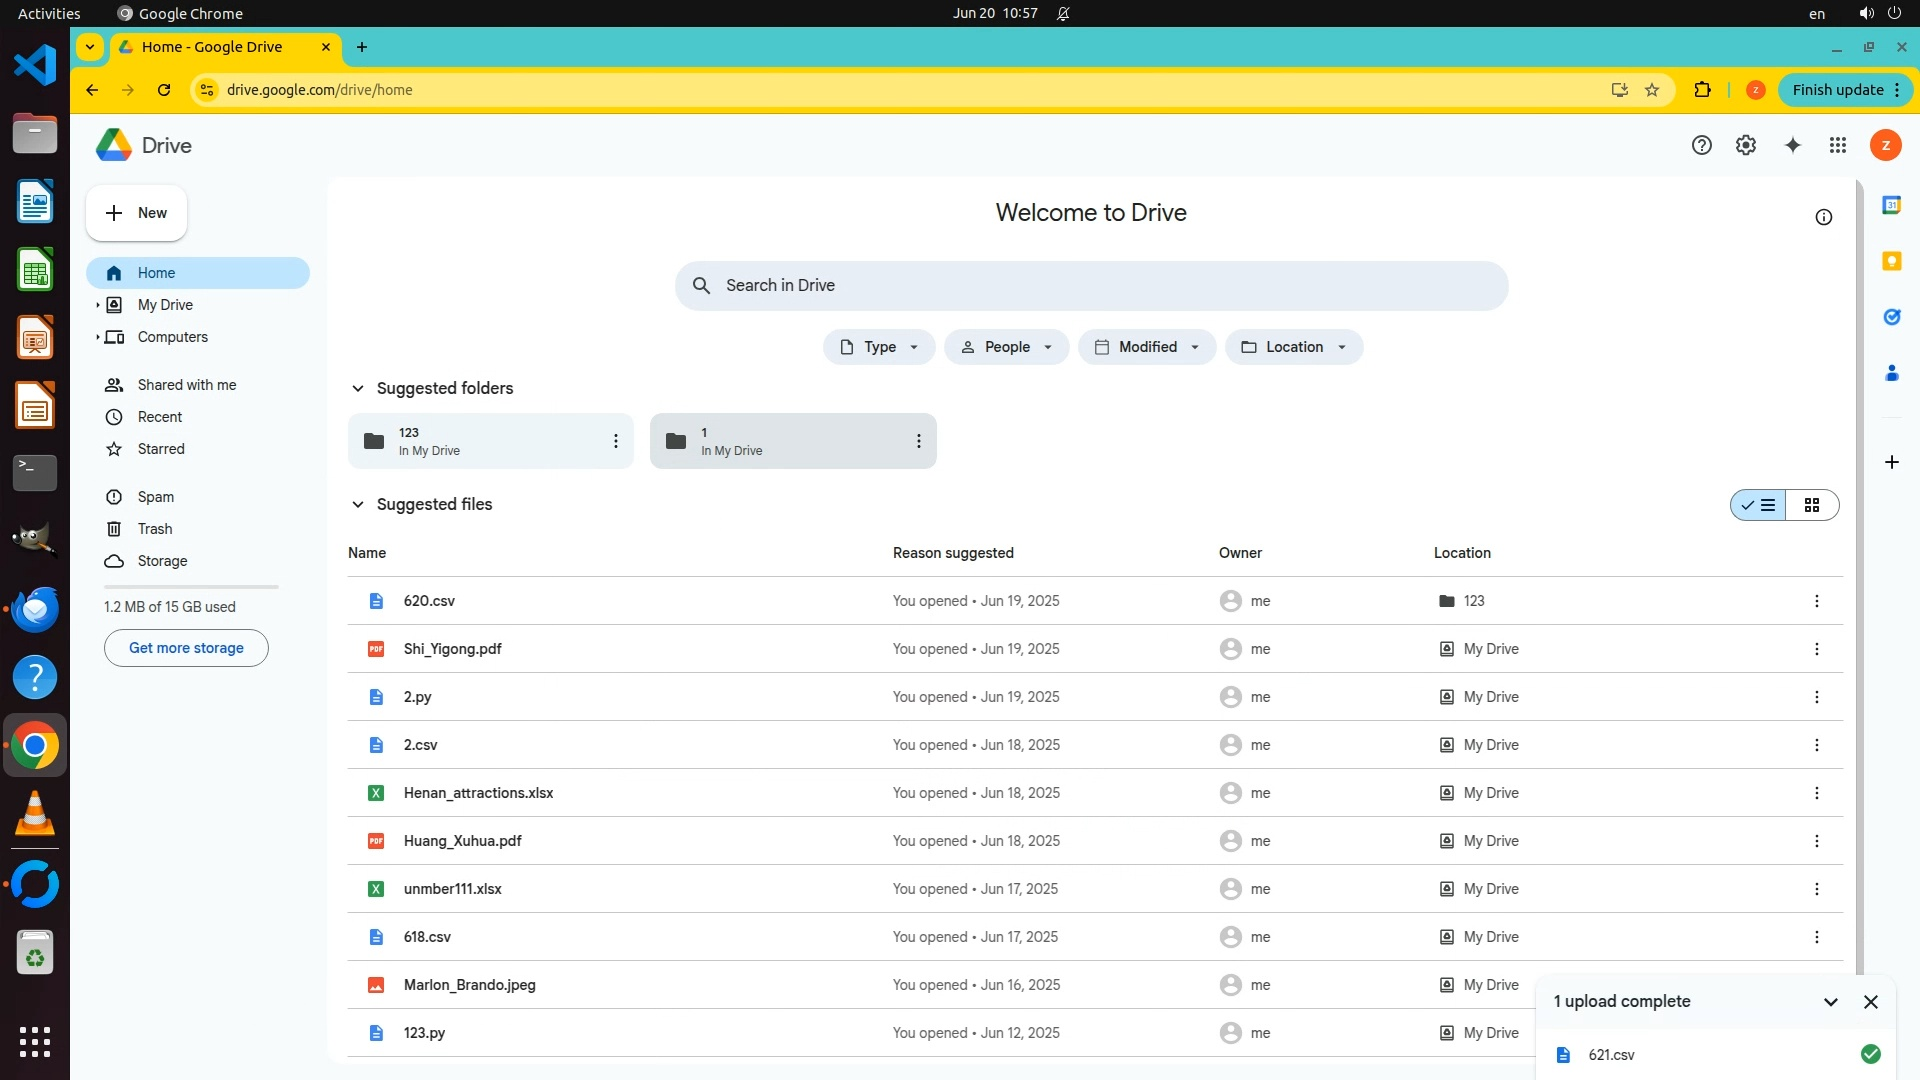Open Drive settings gear
The height and width of the screenshot is (1080, 1920).
[x=1746, y=146]
